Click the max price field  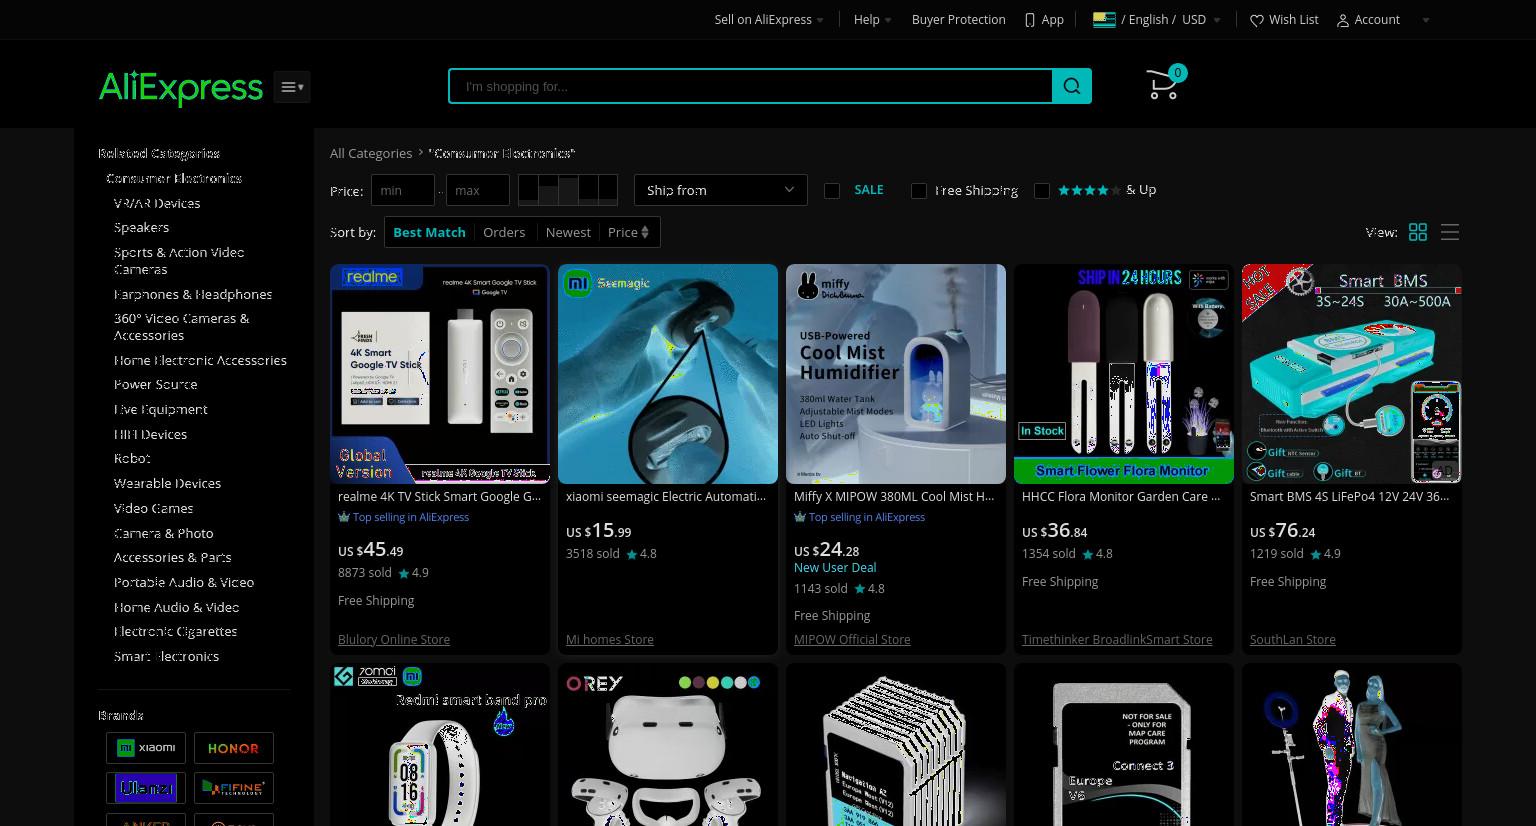(x=478, y=190)
